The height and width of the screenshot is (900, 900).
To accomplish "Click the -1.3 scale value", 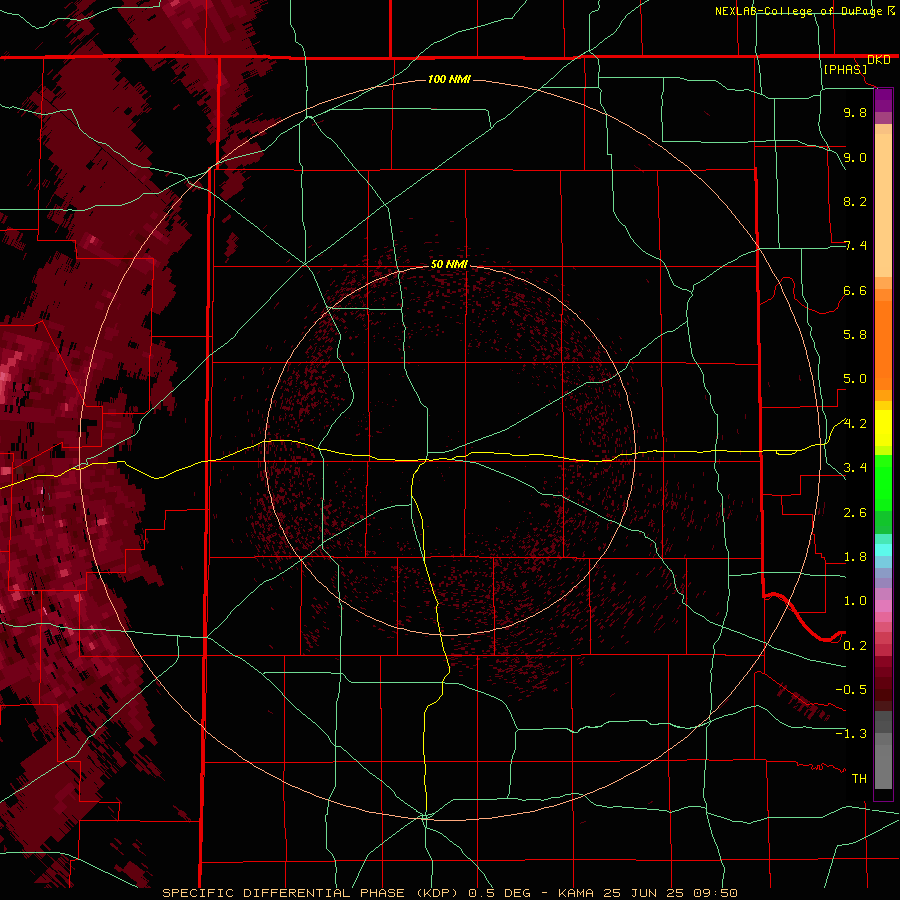I will (851, 734).
